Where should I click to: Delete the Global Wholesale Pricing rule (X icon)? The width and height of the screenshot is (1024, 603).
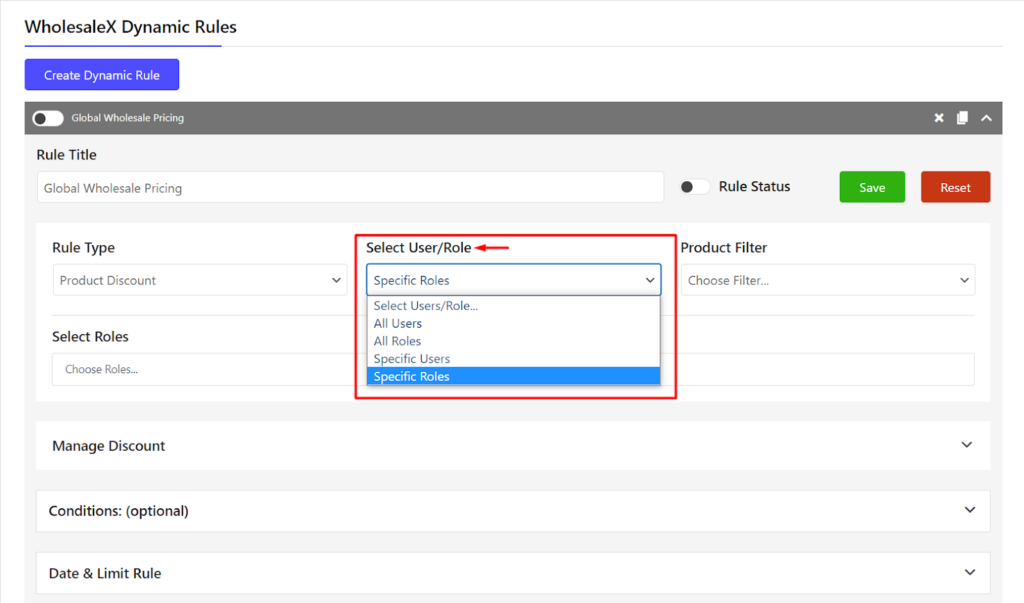tap(938, 118)
